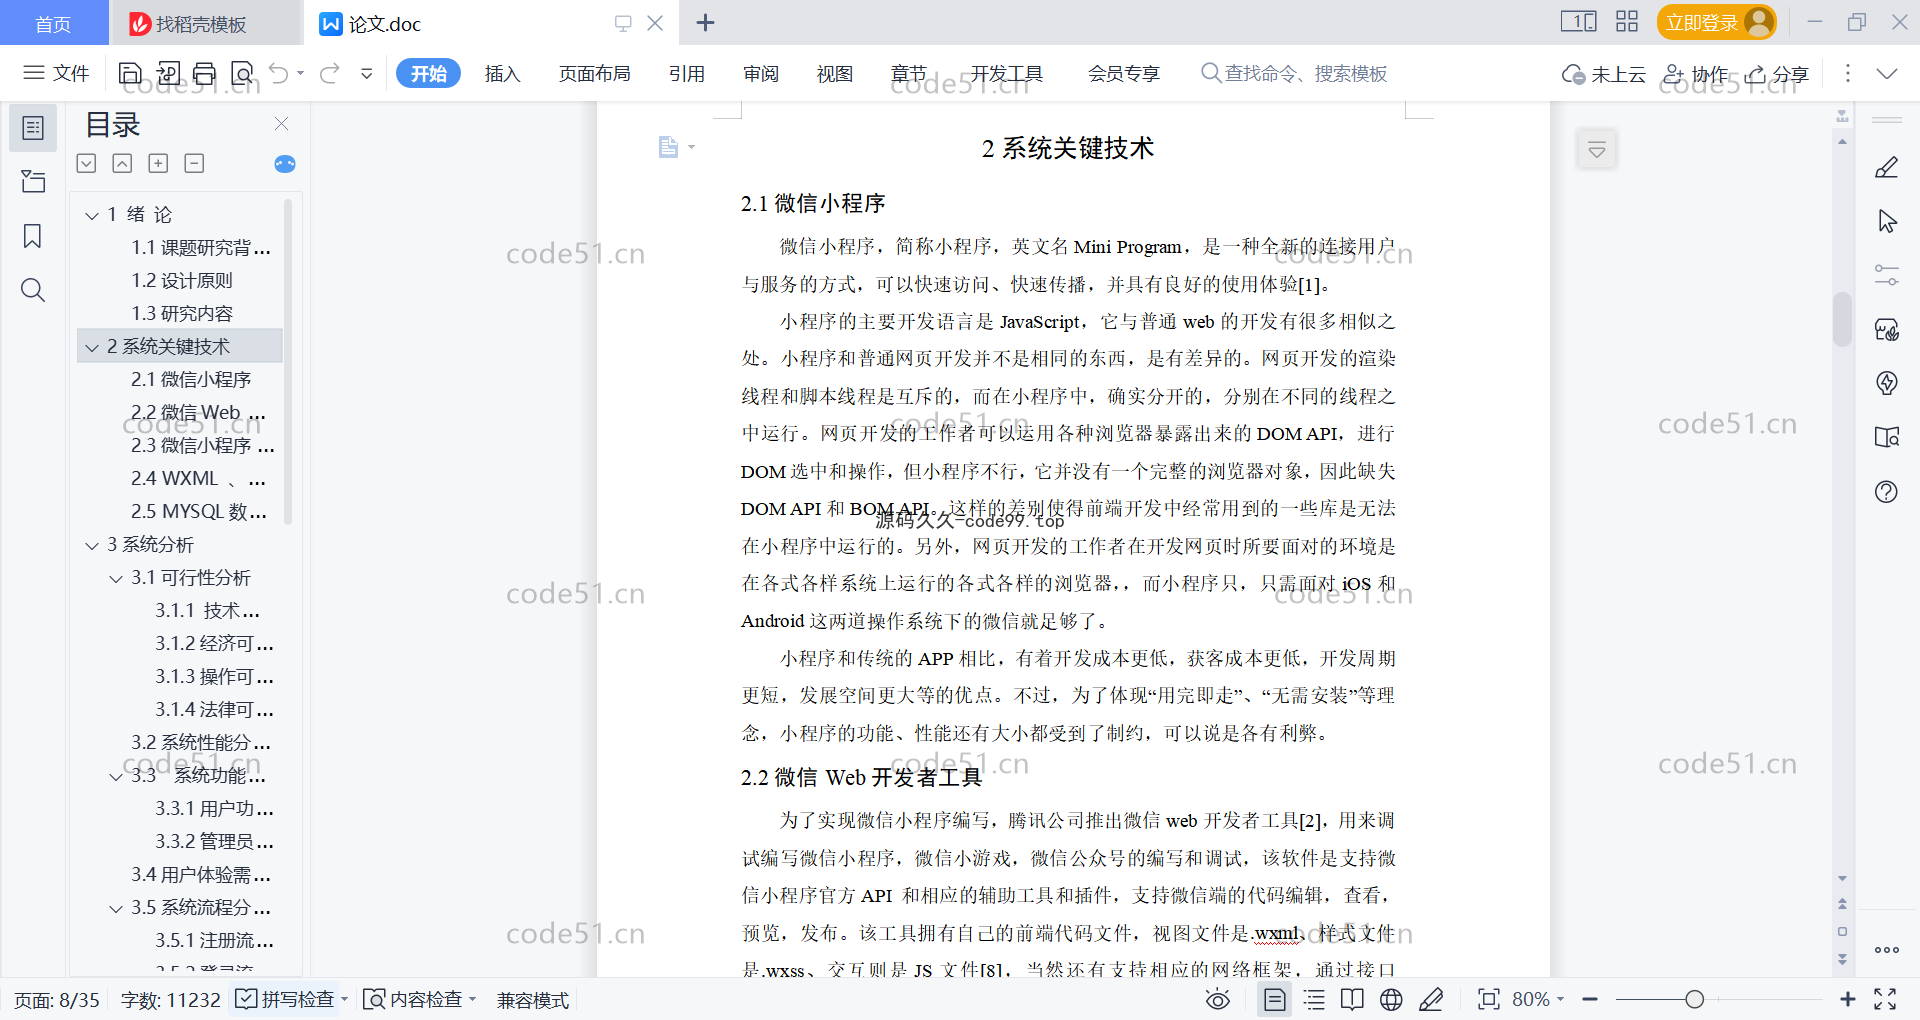Click the pen edit icon in right sidebar
The height and width of the screenshot is (1020, 1920).
[x=1887, y=167]
